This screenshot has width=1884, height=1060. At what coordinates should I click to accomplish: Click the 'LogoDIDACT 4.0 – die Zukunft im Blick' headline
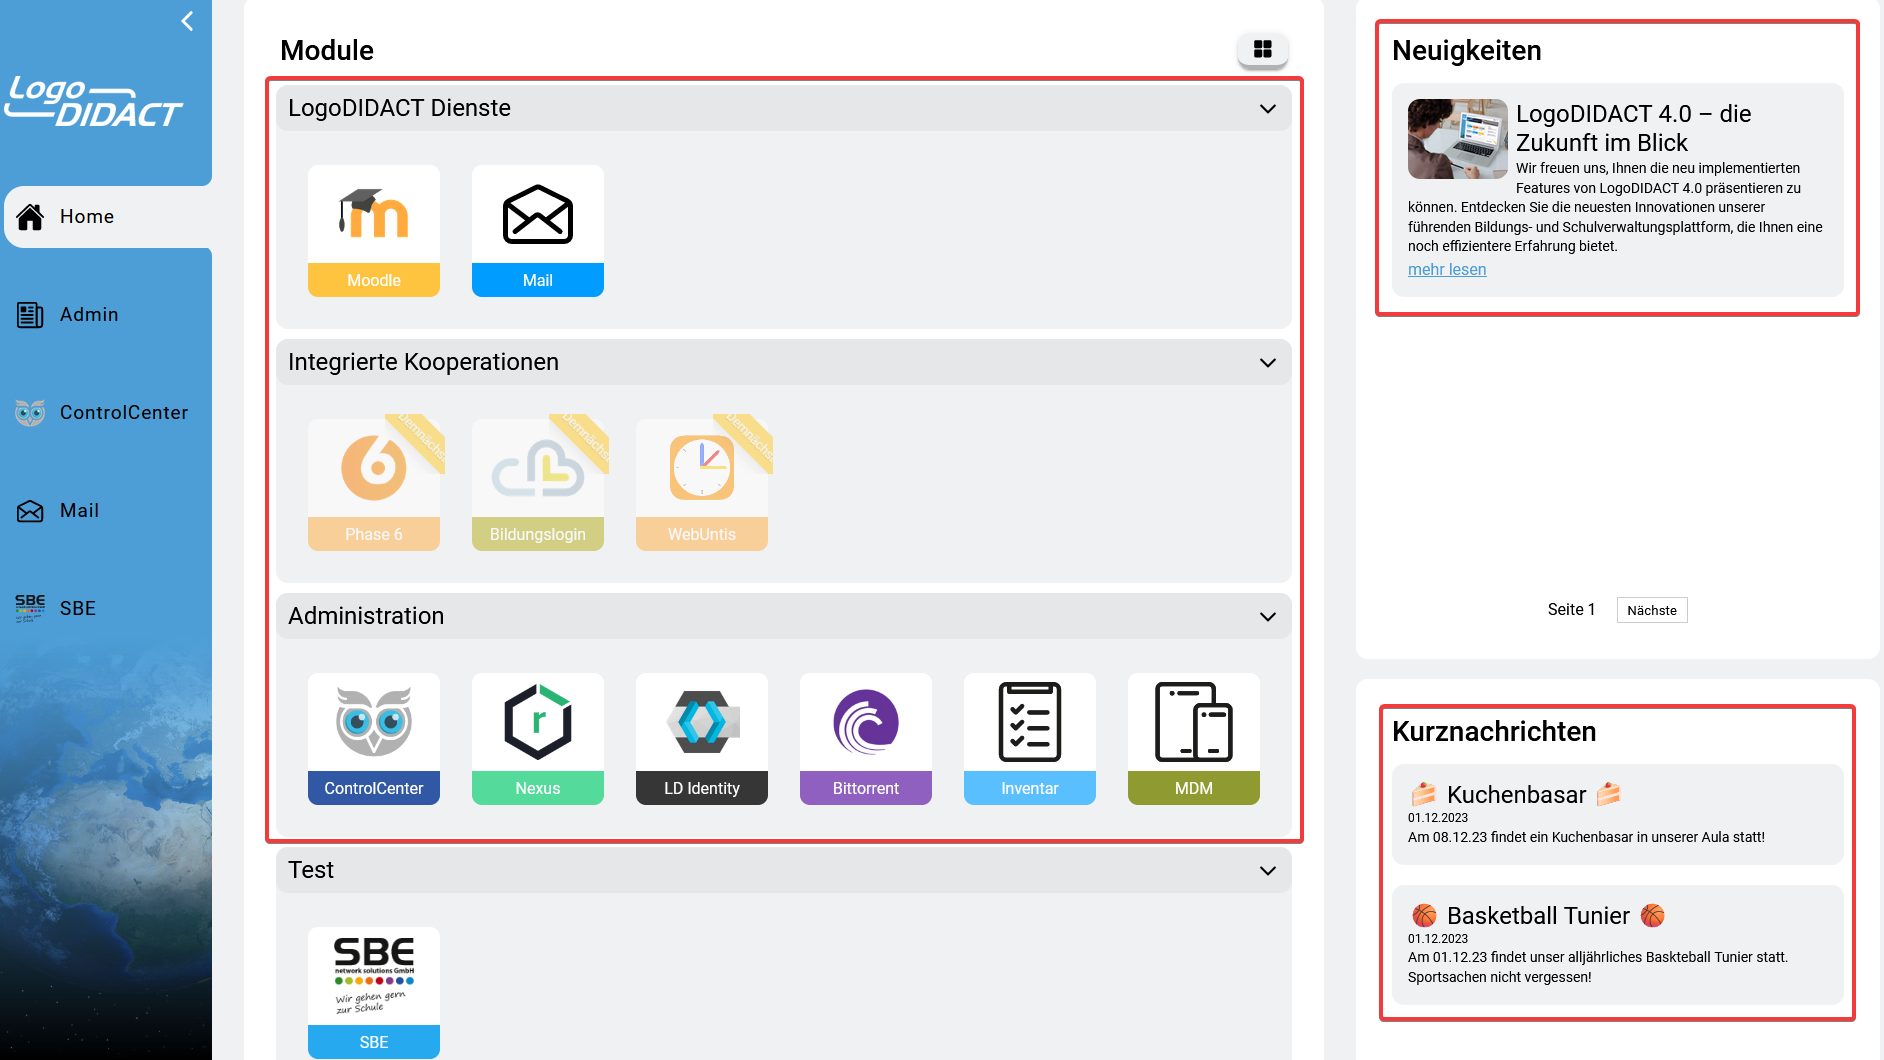1633,128
